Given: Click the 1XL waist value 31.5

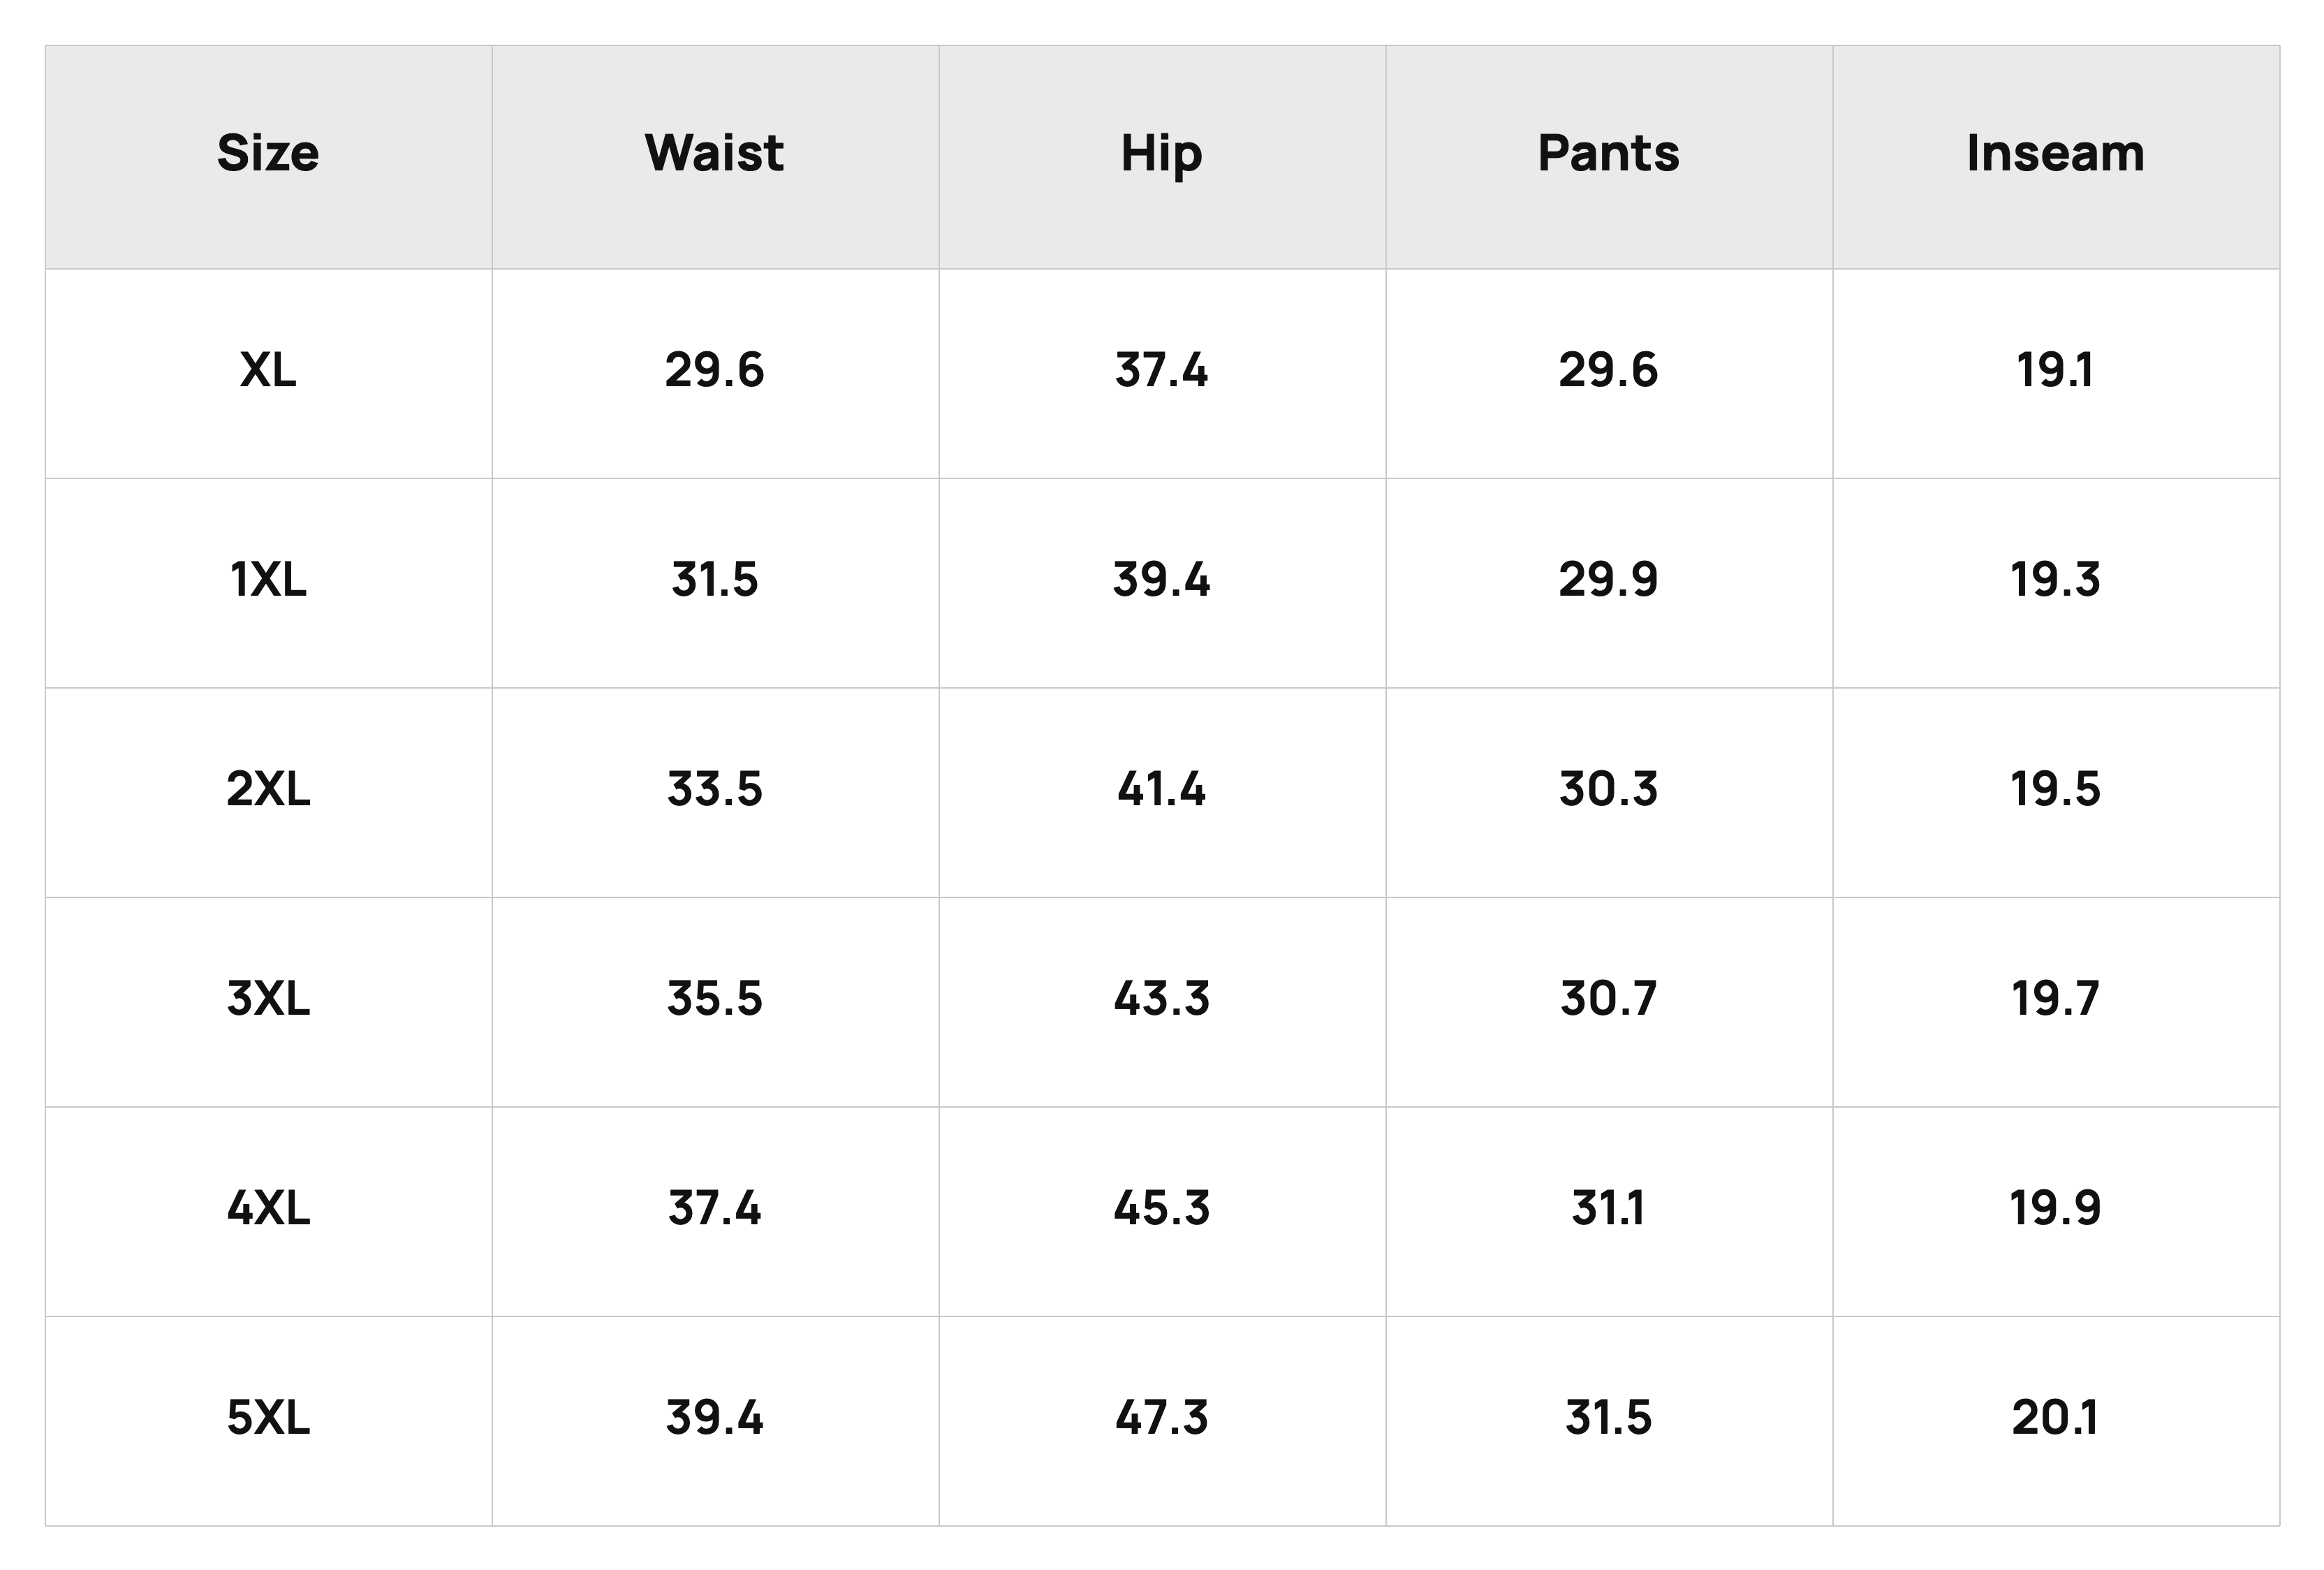Looking at the screenshot, I should (x=714, y=580).
